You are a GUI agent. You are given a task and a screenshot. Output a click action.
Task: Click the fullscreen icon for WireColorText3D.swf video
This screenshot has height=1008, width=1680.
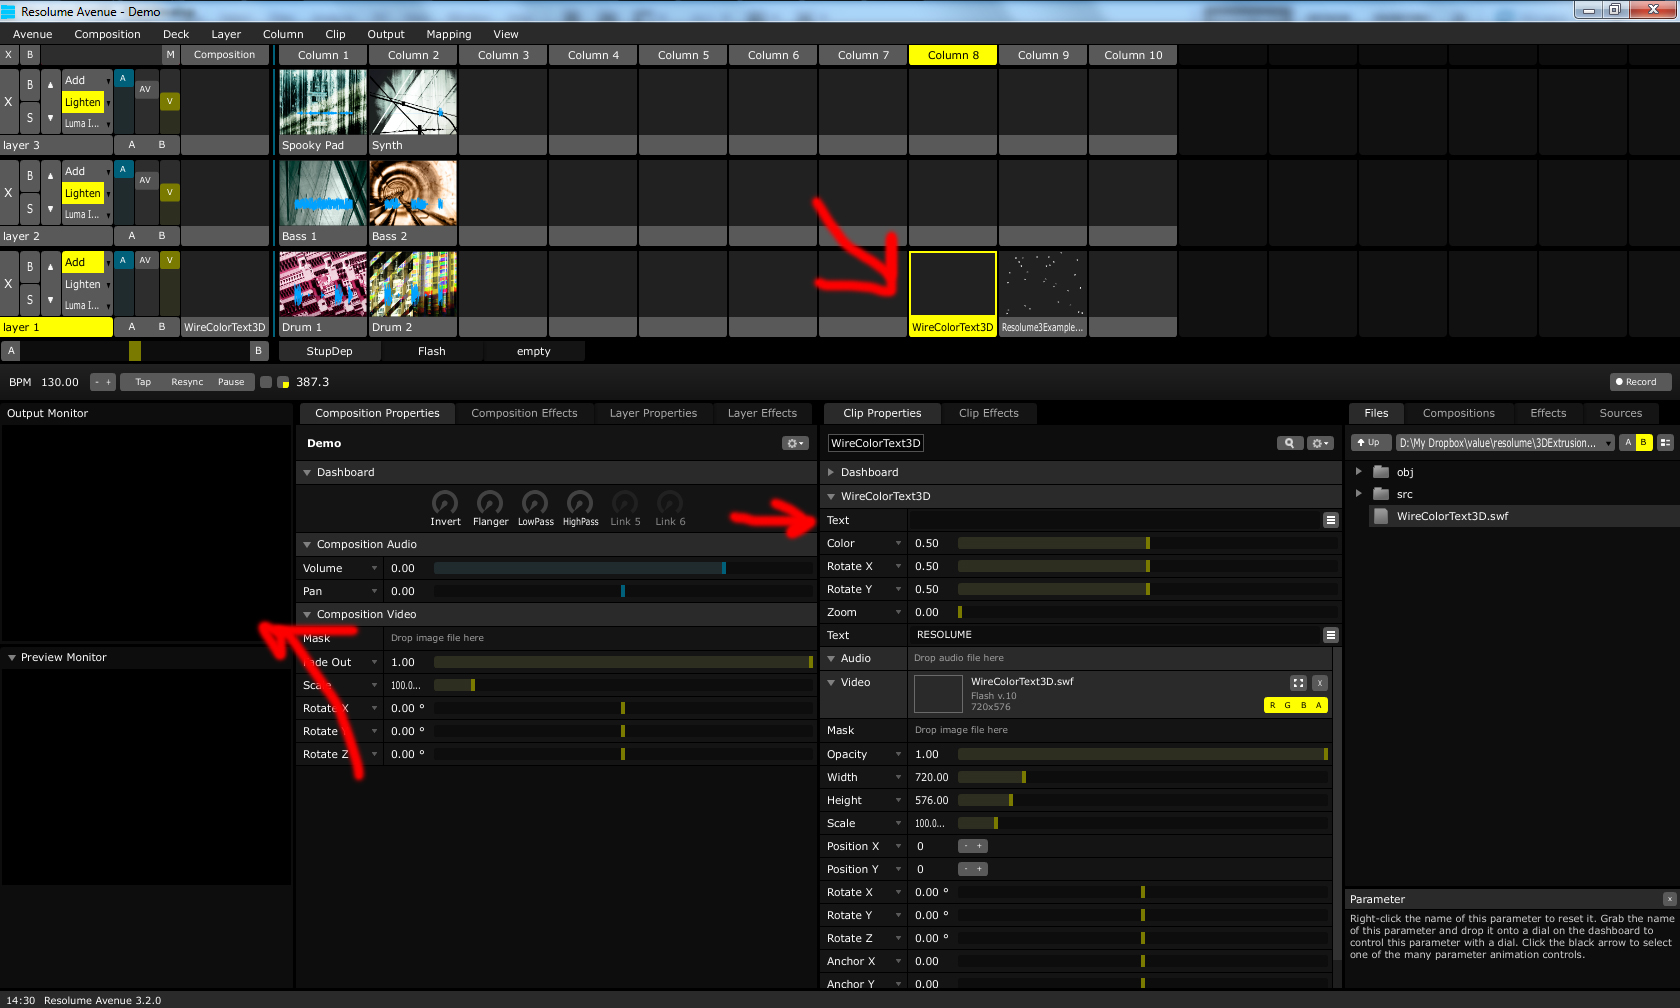(1298, 683)
